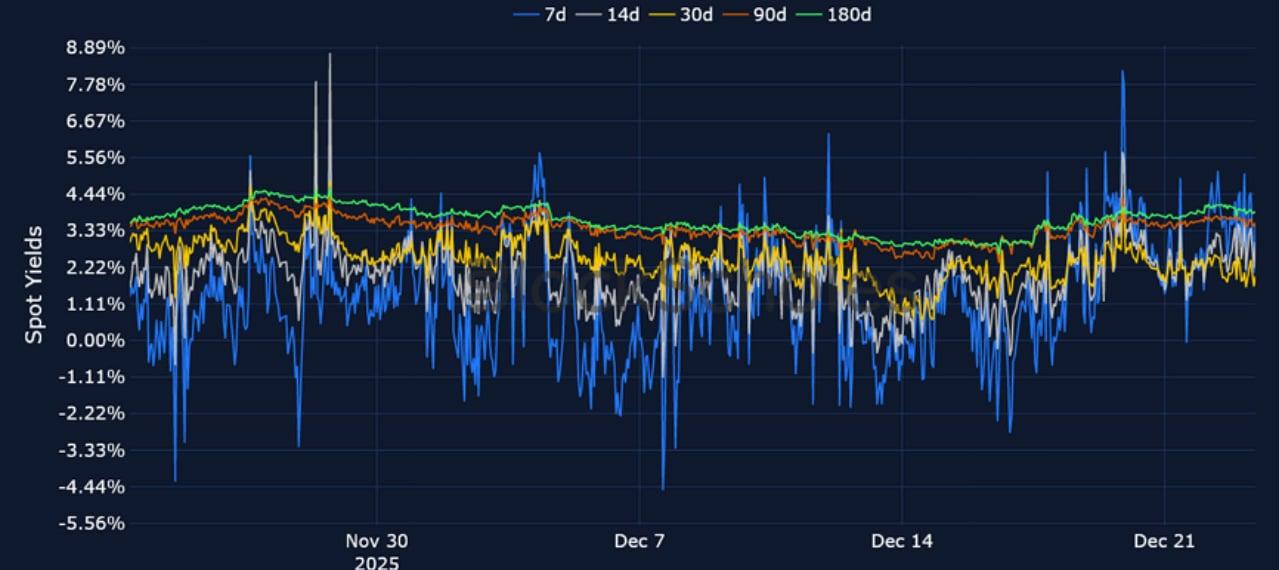Click the 3.33% y-axis tick label

coord(96,231)
